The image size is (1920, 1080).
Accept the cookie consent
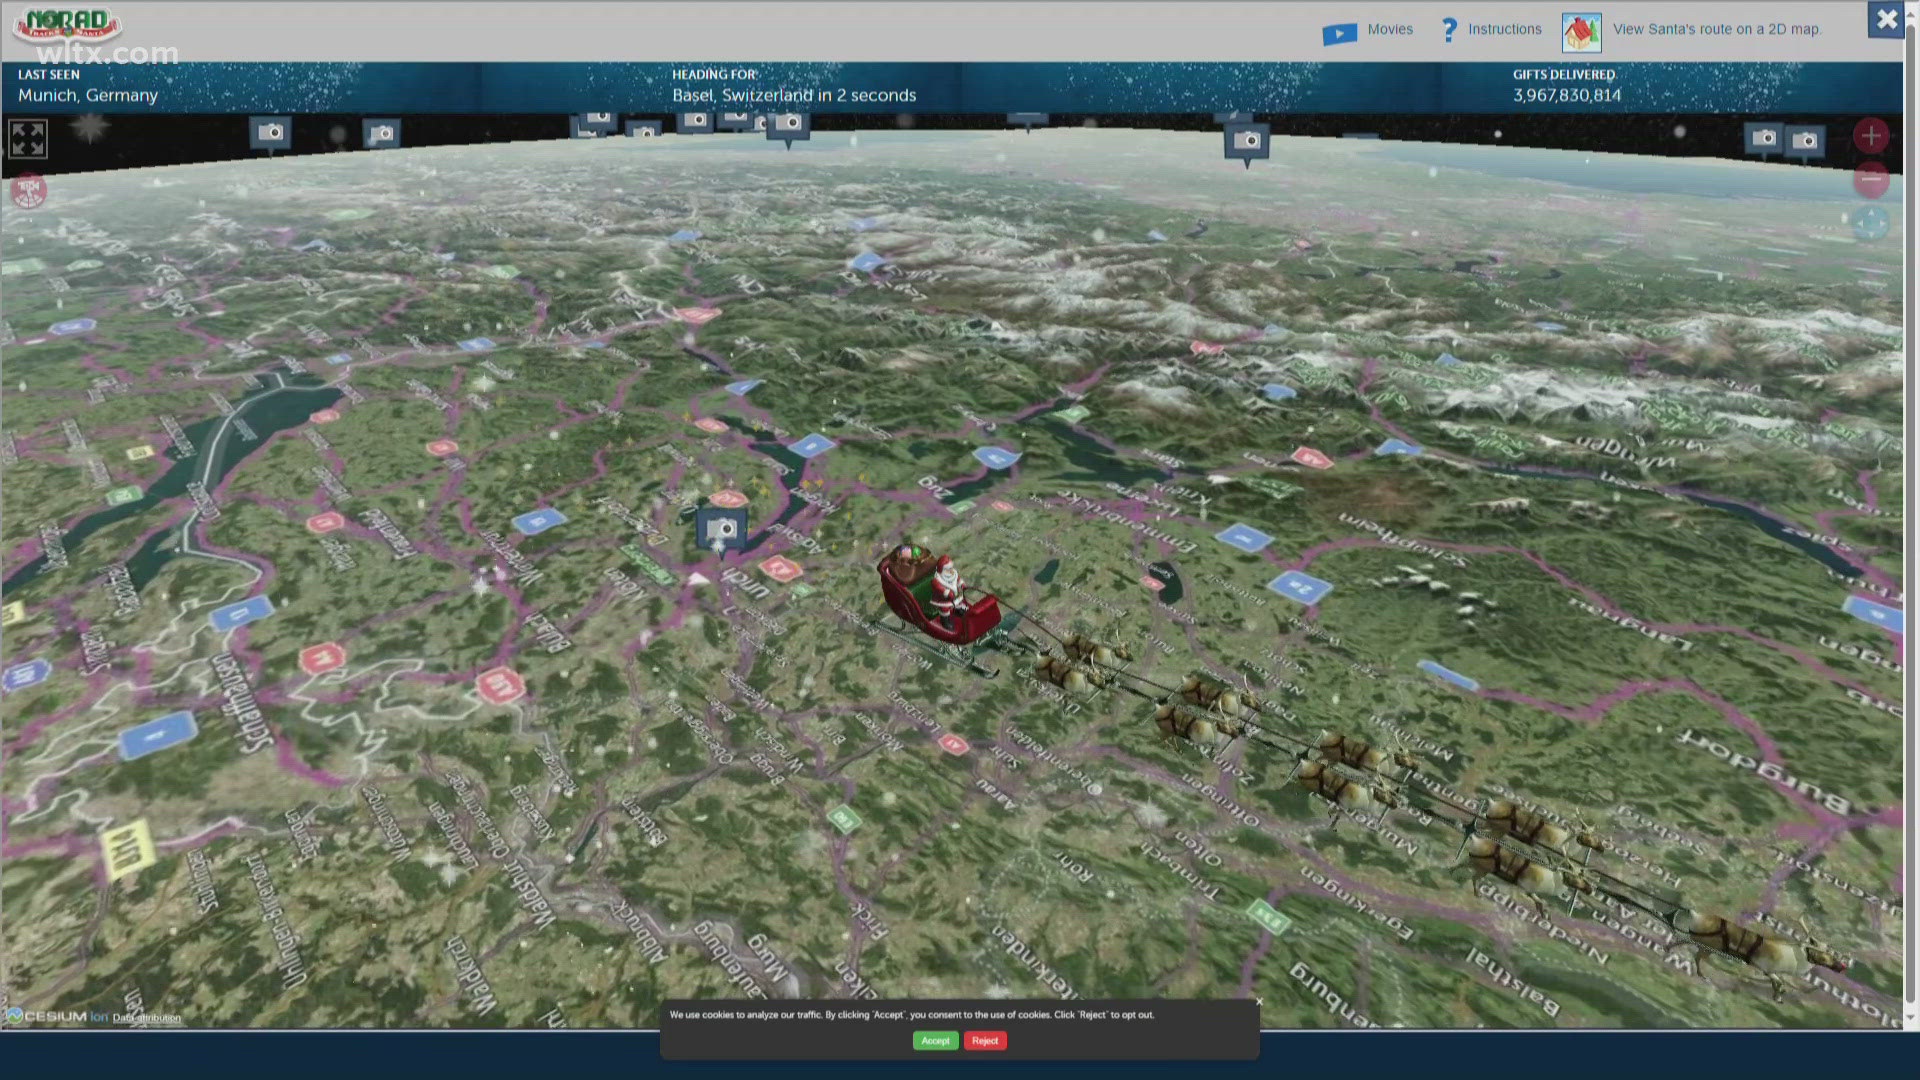tap(935, 1040)
